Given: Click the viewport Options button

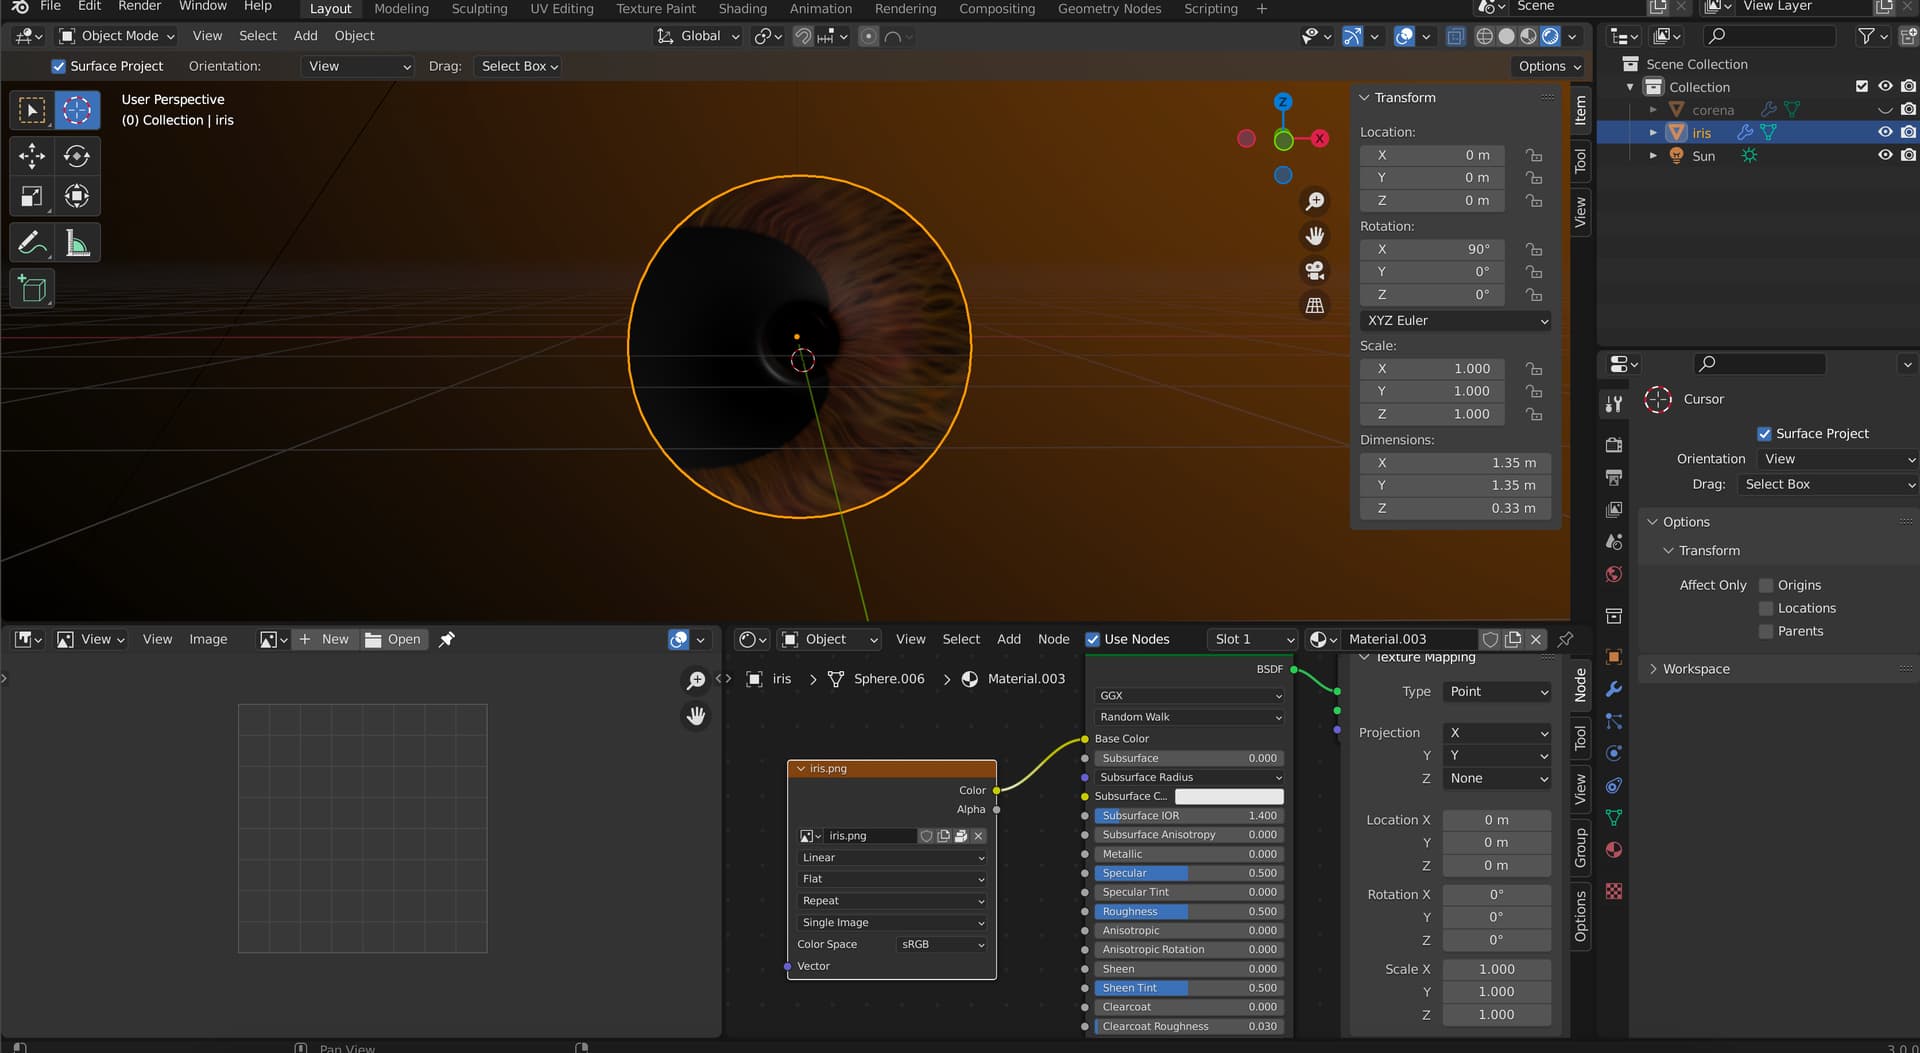Looking at the screenshot, I should point(1549,66).
